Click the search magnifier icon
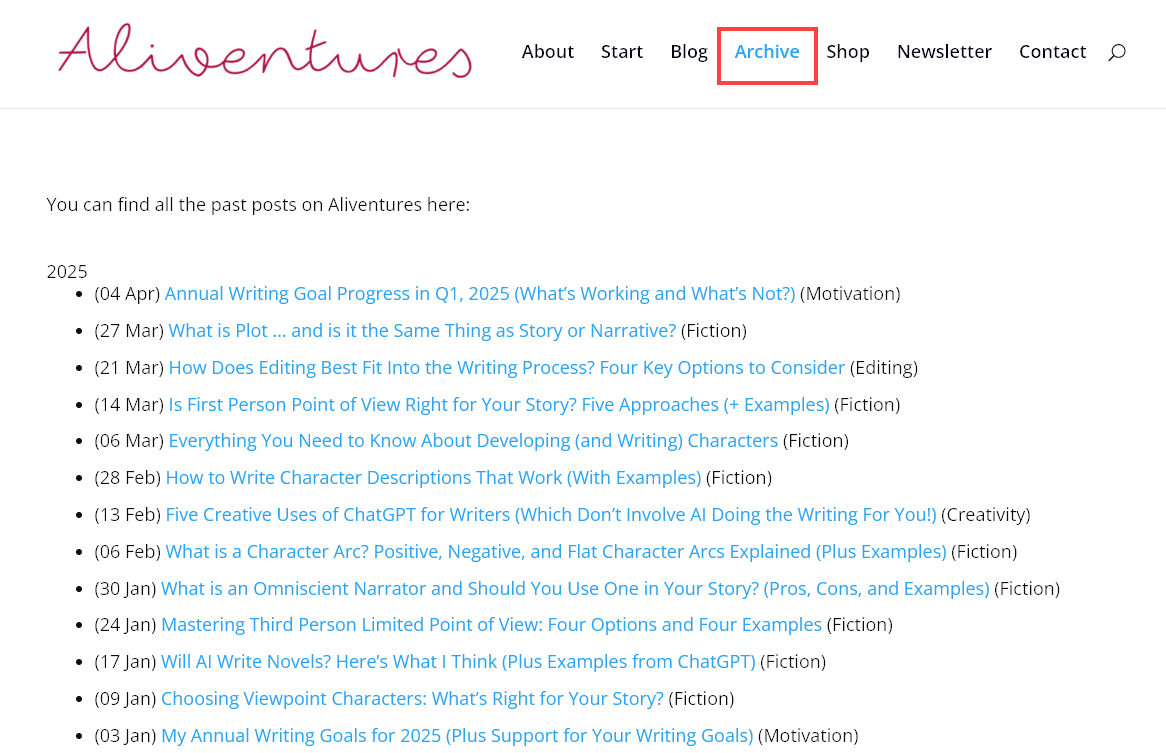 click(x=1116, y=52)
